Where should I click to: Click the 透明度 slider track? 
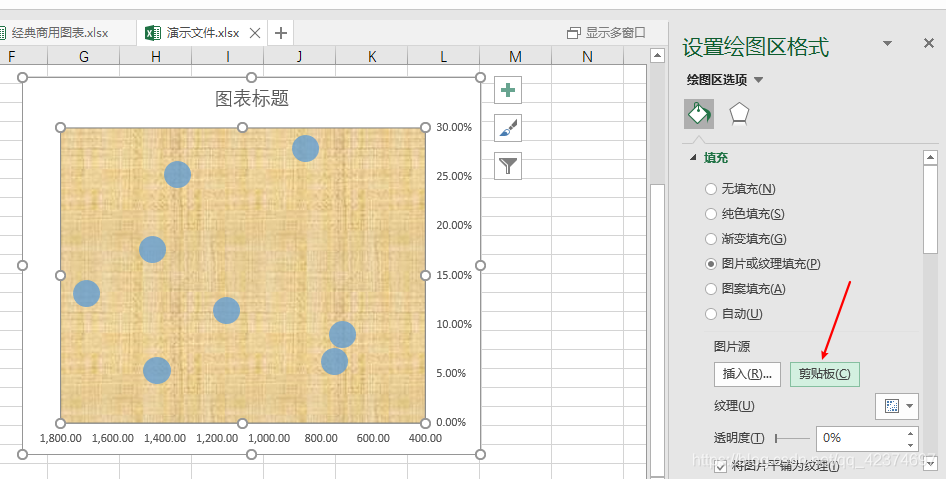793,439
